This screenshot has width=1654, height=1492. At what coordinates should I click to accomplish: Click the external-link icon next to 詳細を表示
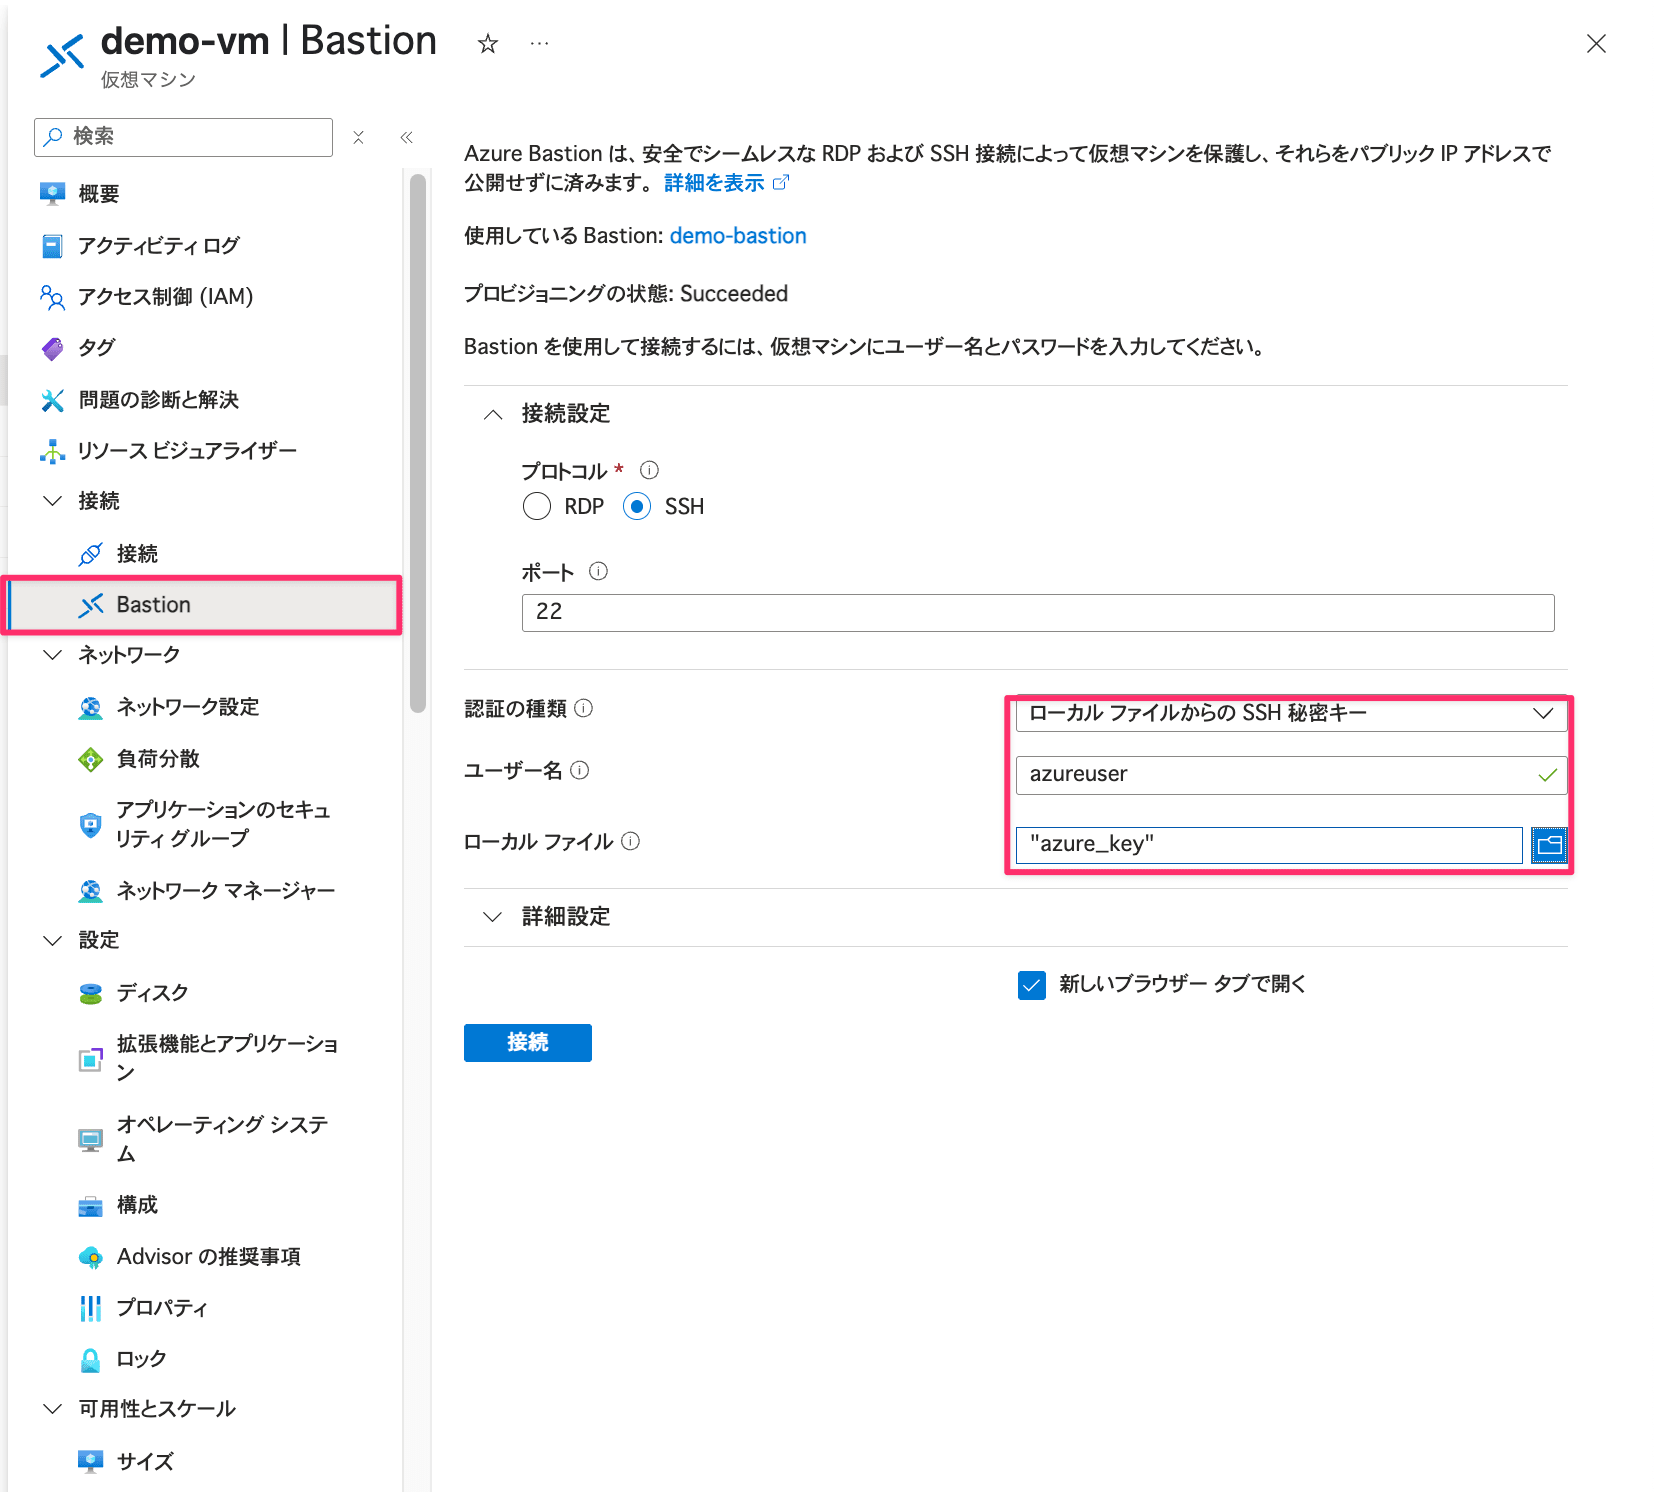pos(781,182)
